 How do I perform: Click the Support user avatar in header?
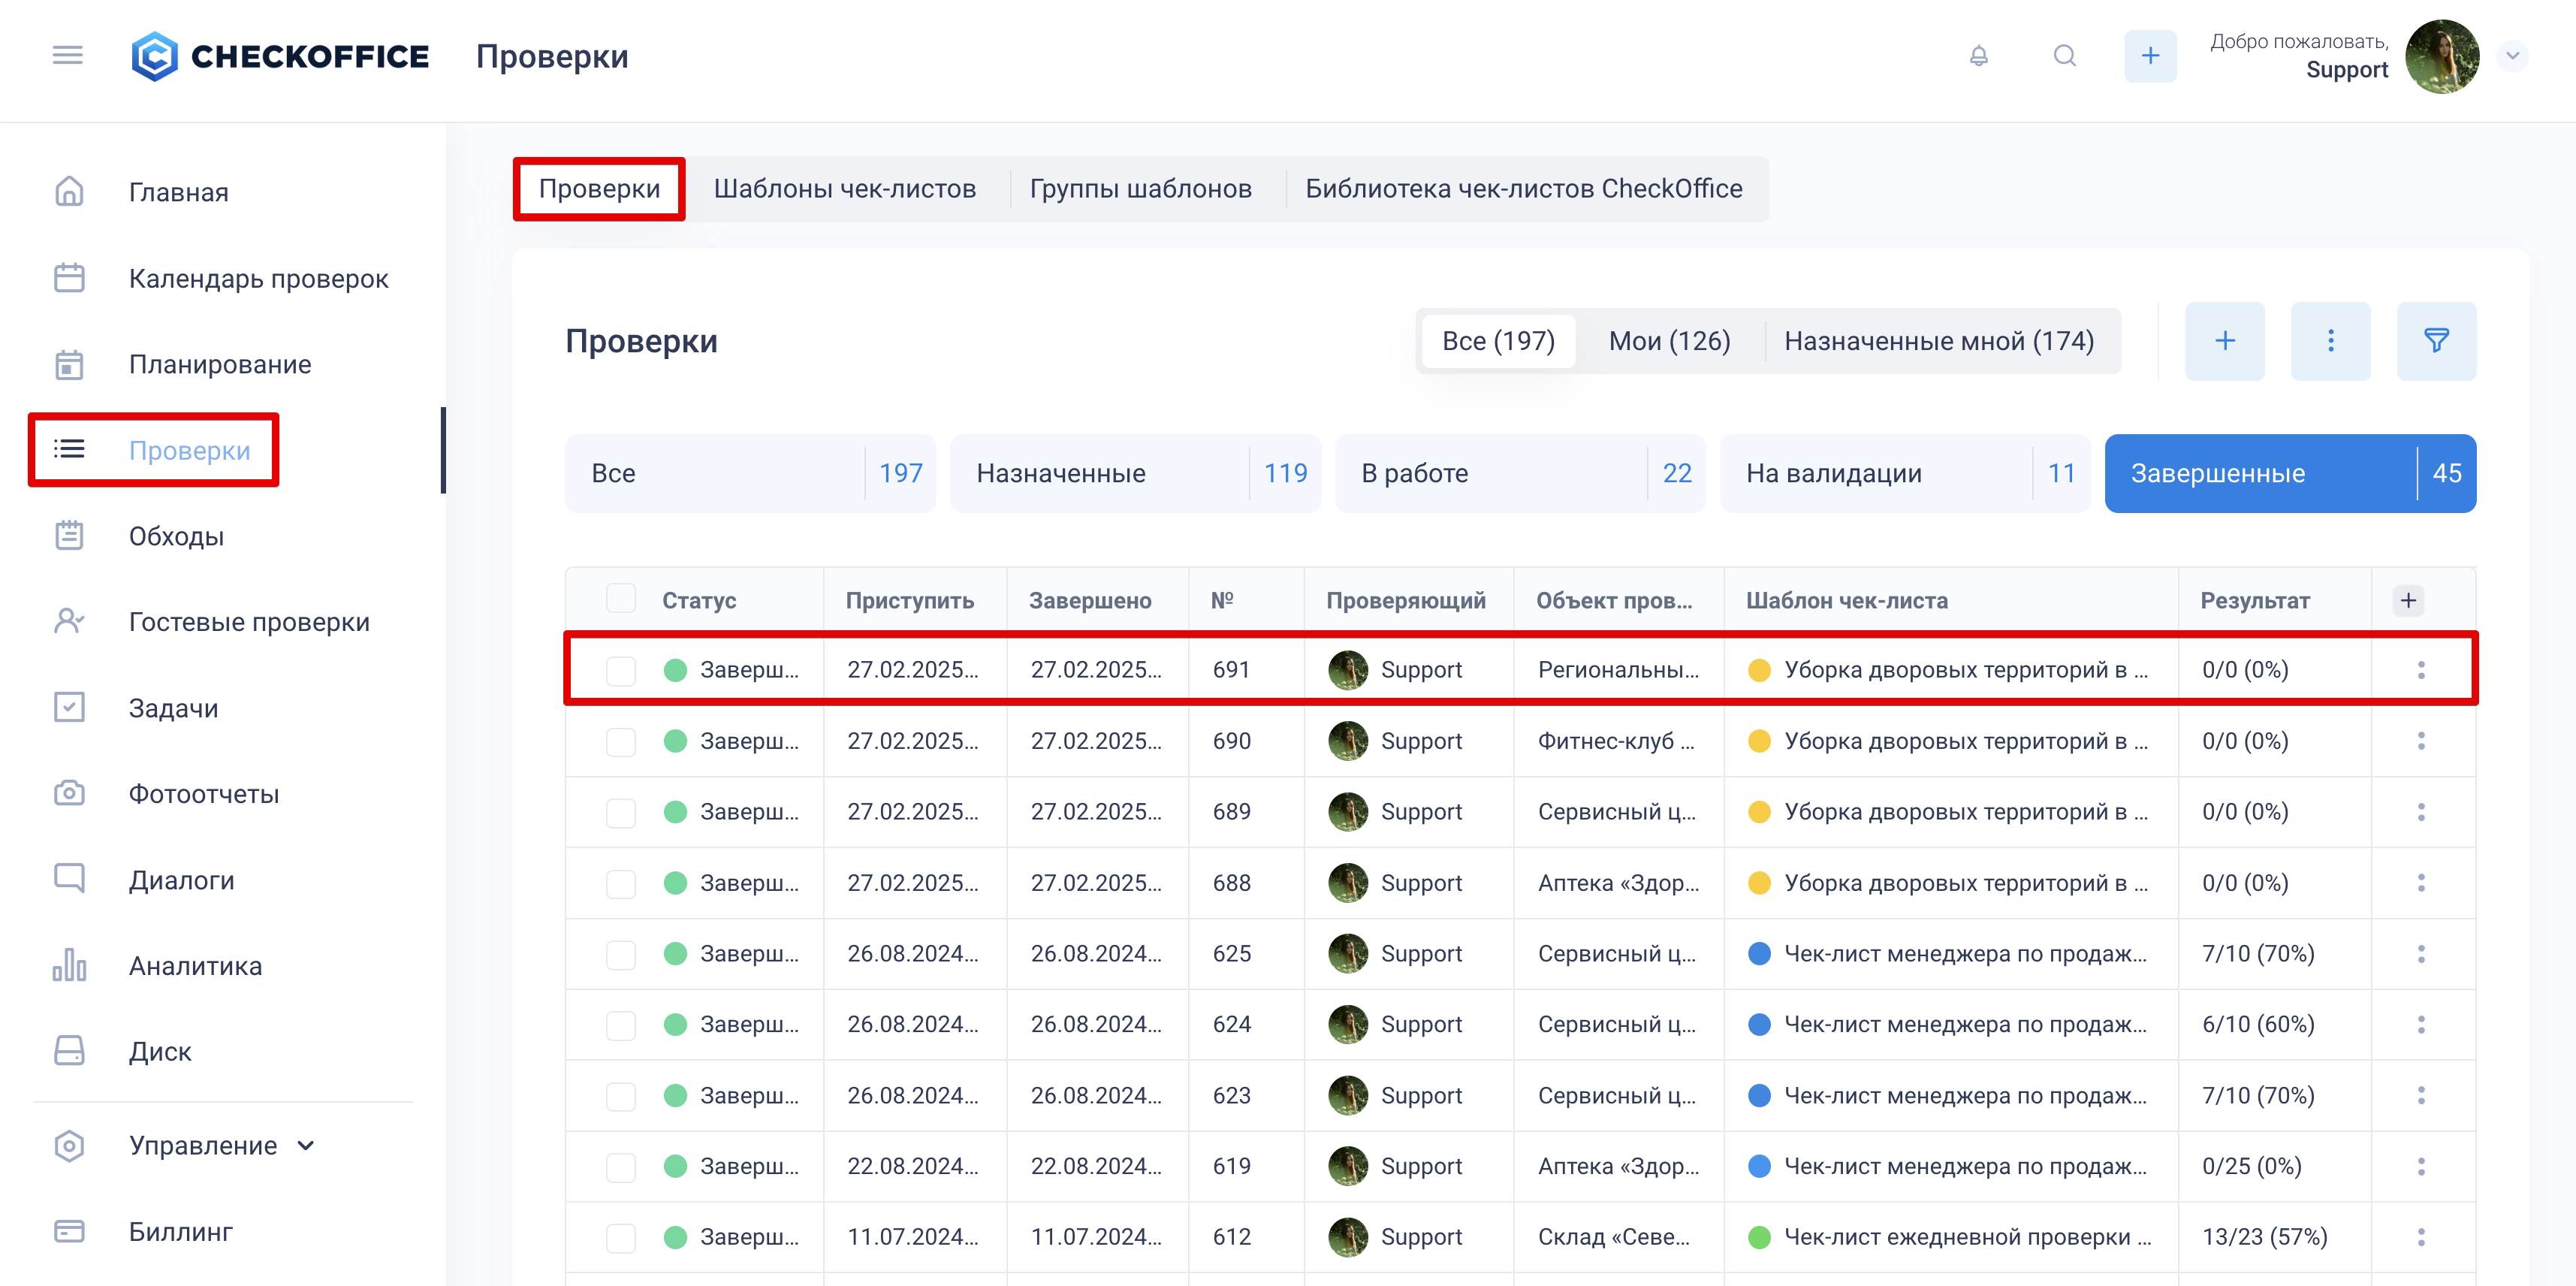pyautogui.click(x=2441, y=56)
